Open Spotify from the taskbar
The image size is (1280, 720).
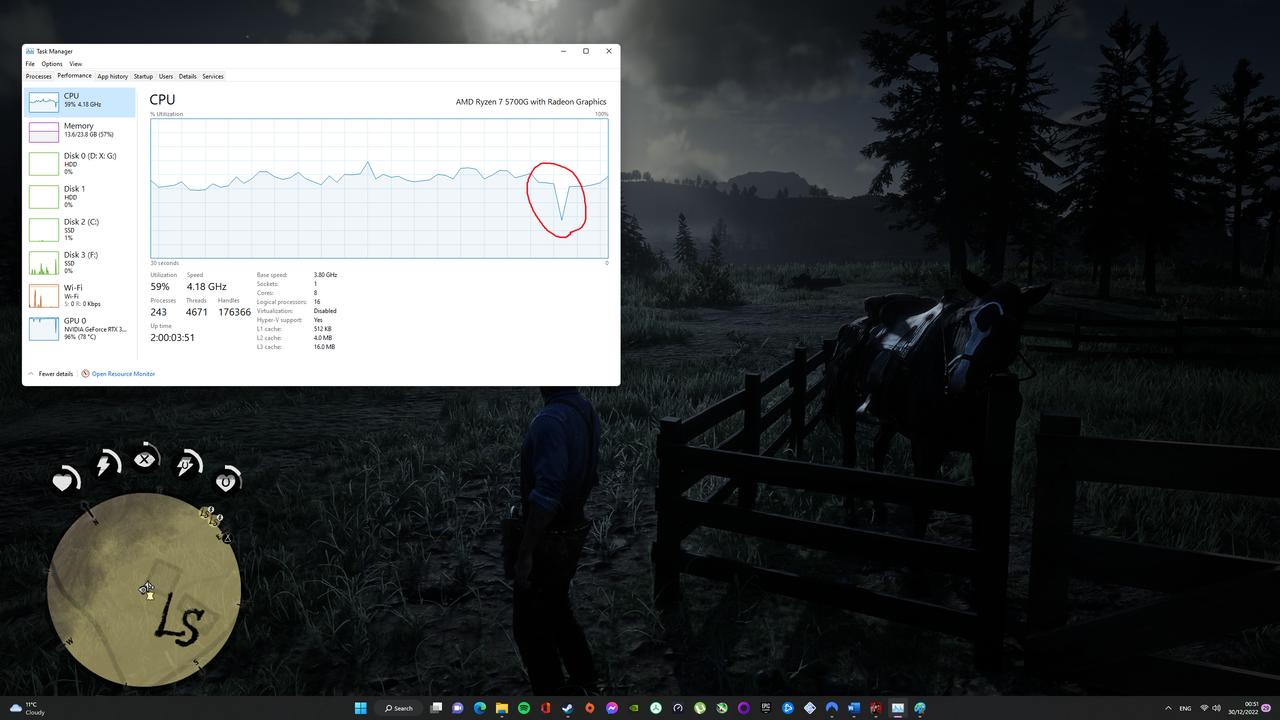click(x=524, y=708)
